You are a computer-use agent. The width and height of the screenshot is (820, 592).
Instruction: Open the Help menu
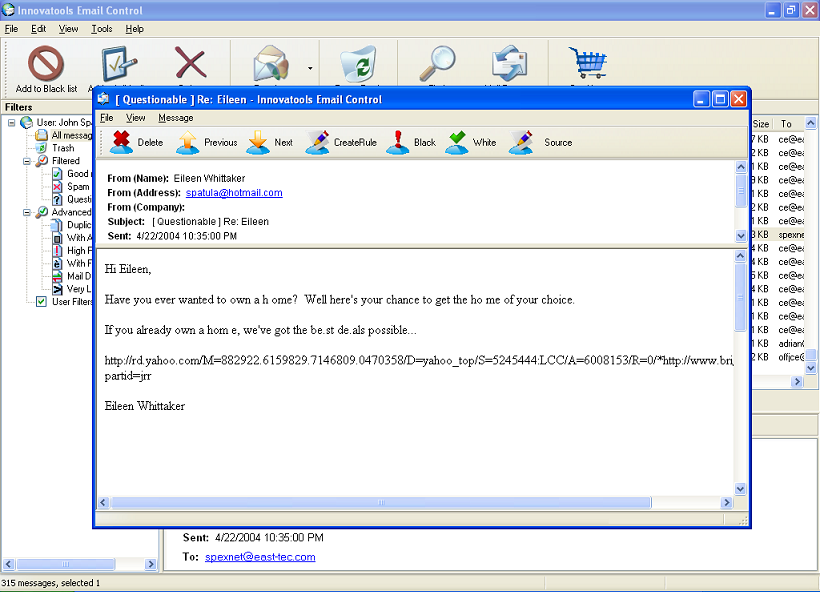[134, 29]
